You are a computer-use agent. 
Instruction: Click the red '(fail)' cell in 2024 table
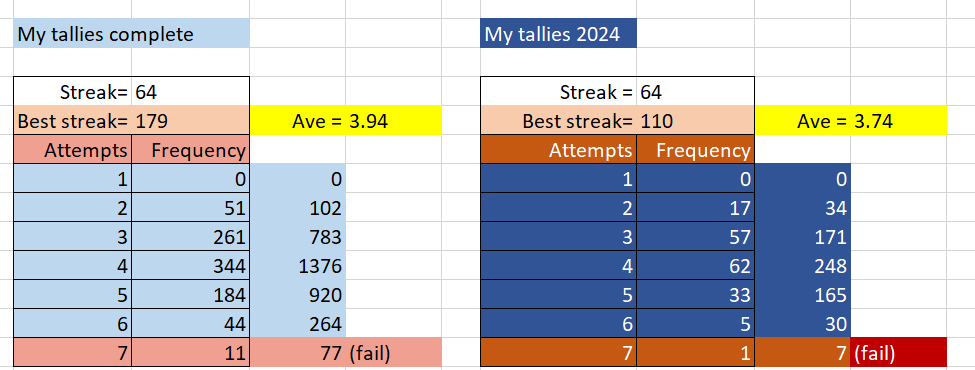point(899,353)
